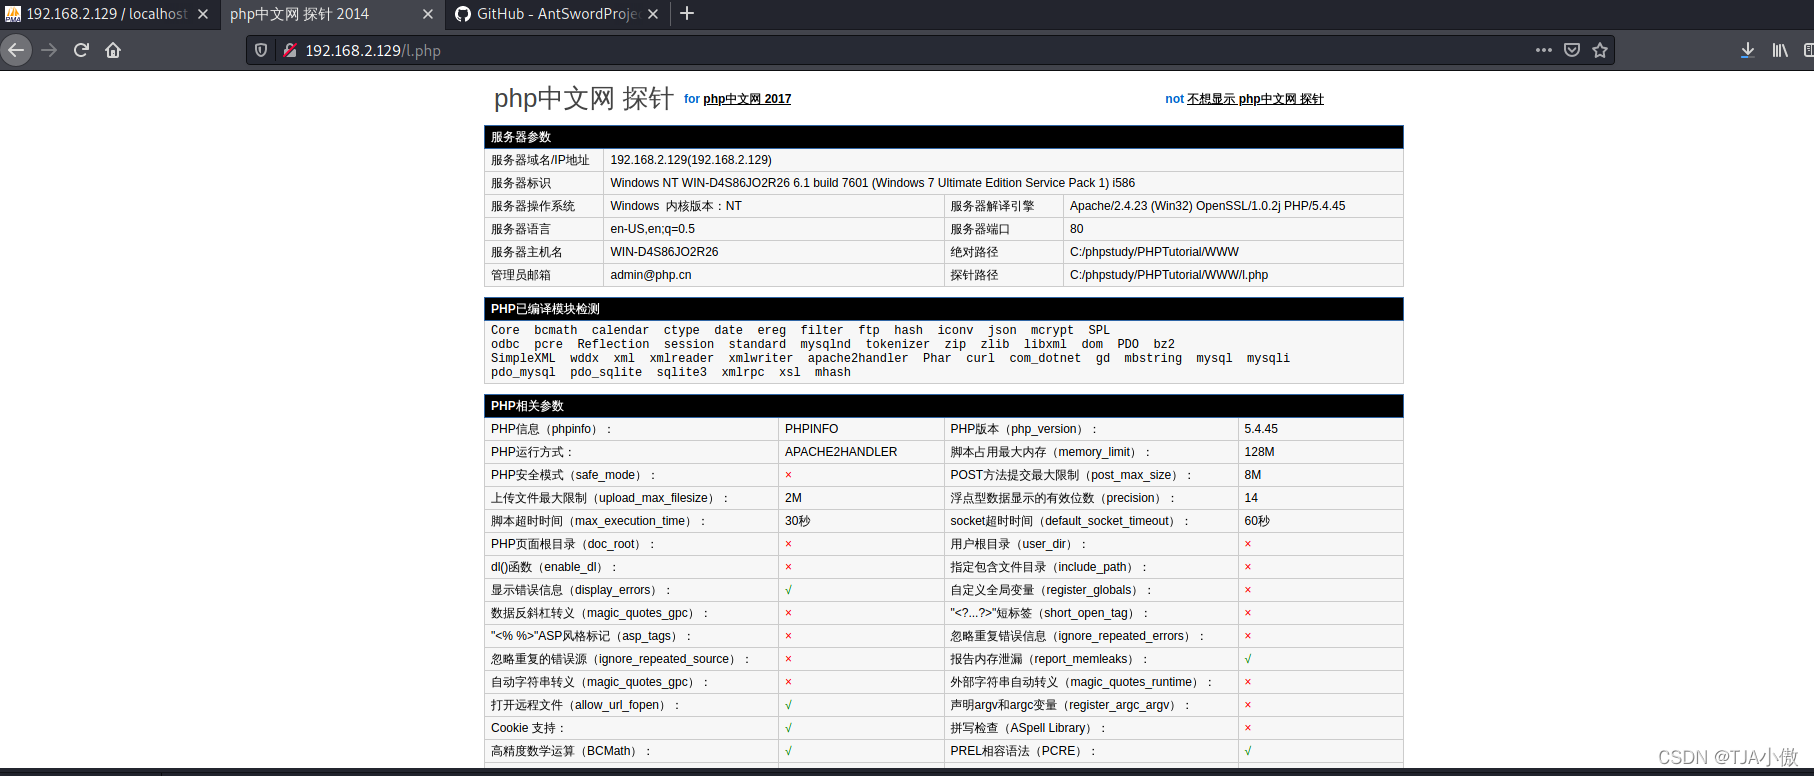Select the upload_max_filesize value 2M

click(793, 498)
